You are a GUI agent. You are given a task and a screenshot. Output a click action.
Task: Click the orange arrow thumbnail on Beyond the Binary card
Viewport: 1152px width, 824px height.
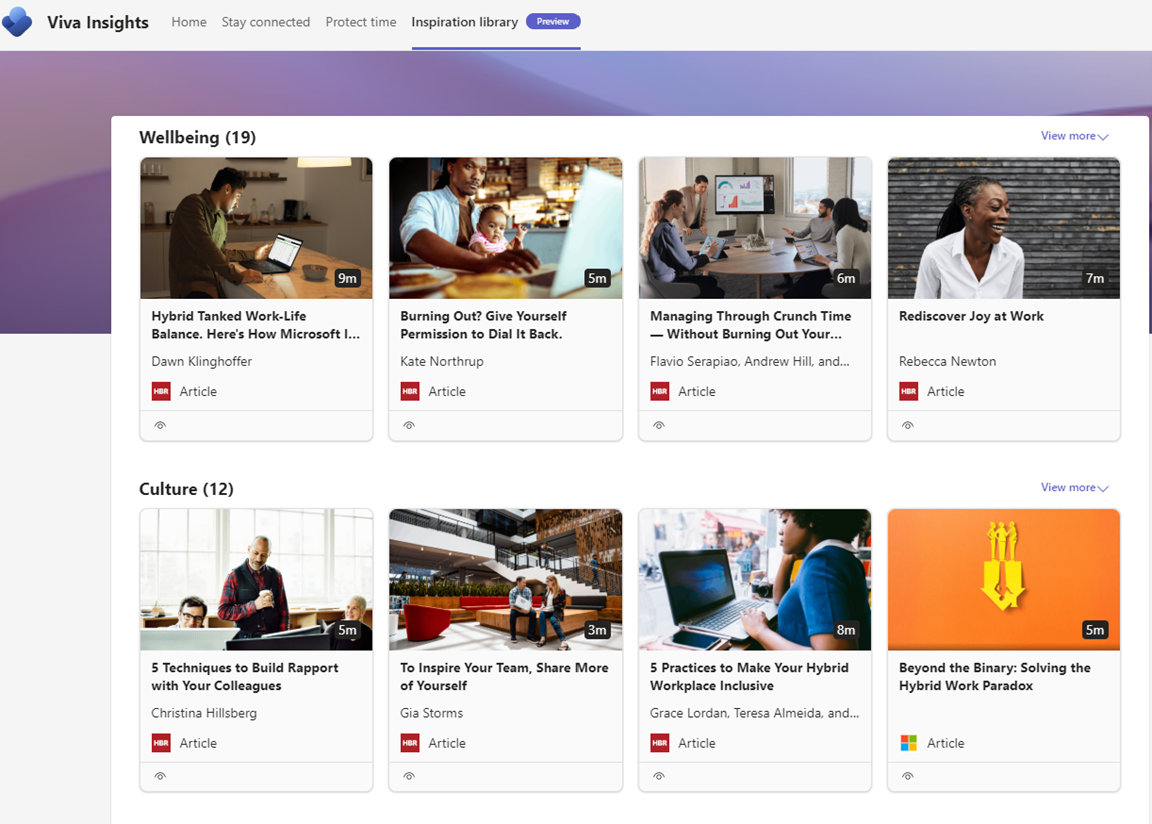1004,579
